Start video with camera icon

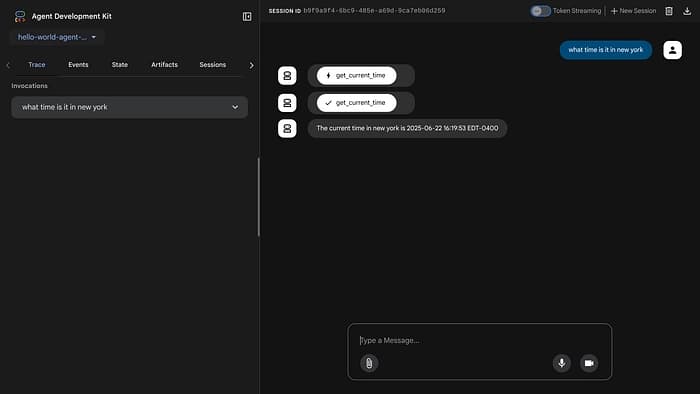[589, 363]
